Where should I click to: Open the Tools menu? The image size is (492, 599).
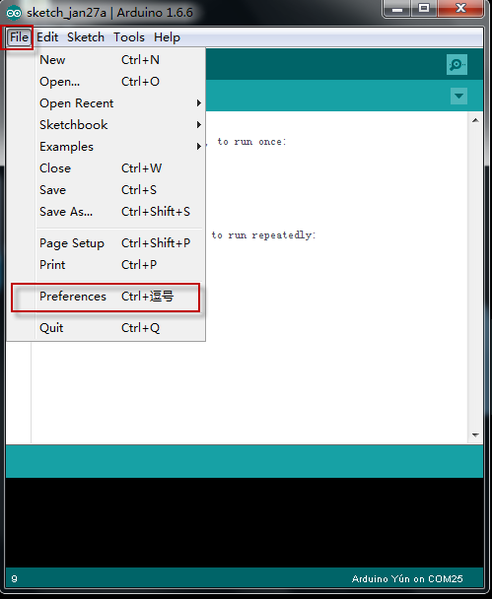129,37
